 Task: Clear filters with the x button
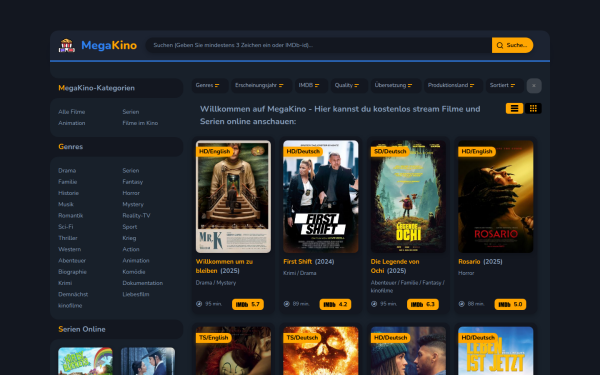[x=534, y=86]
